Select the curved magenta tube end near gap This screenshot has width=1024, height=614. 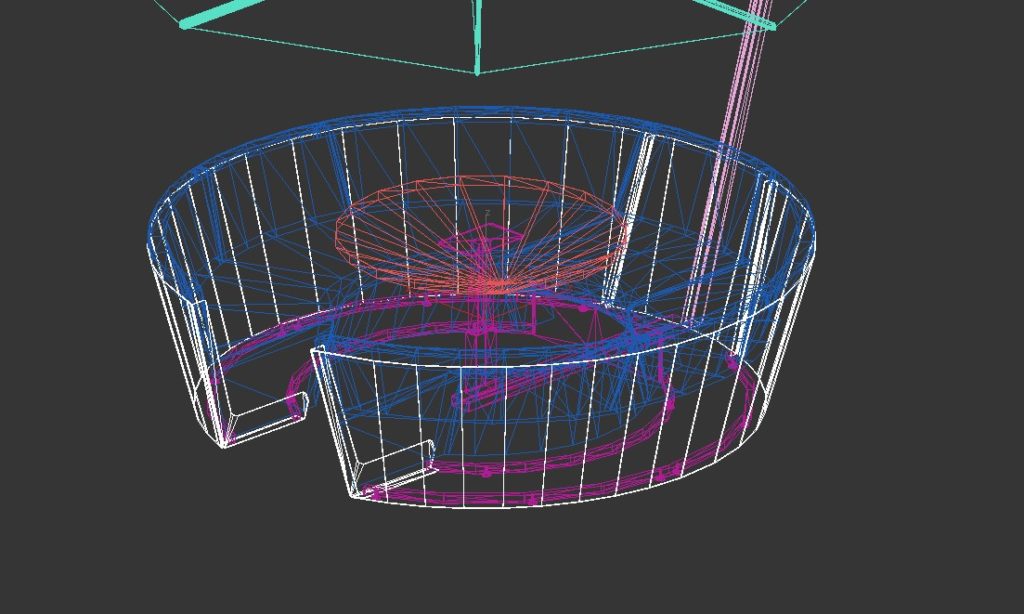pyautogui.click(x=297, y=398)
